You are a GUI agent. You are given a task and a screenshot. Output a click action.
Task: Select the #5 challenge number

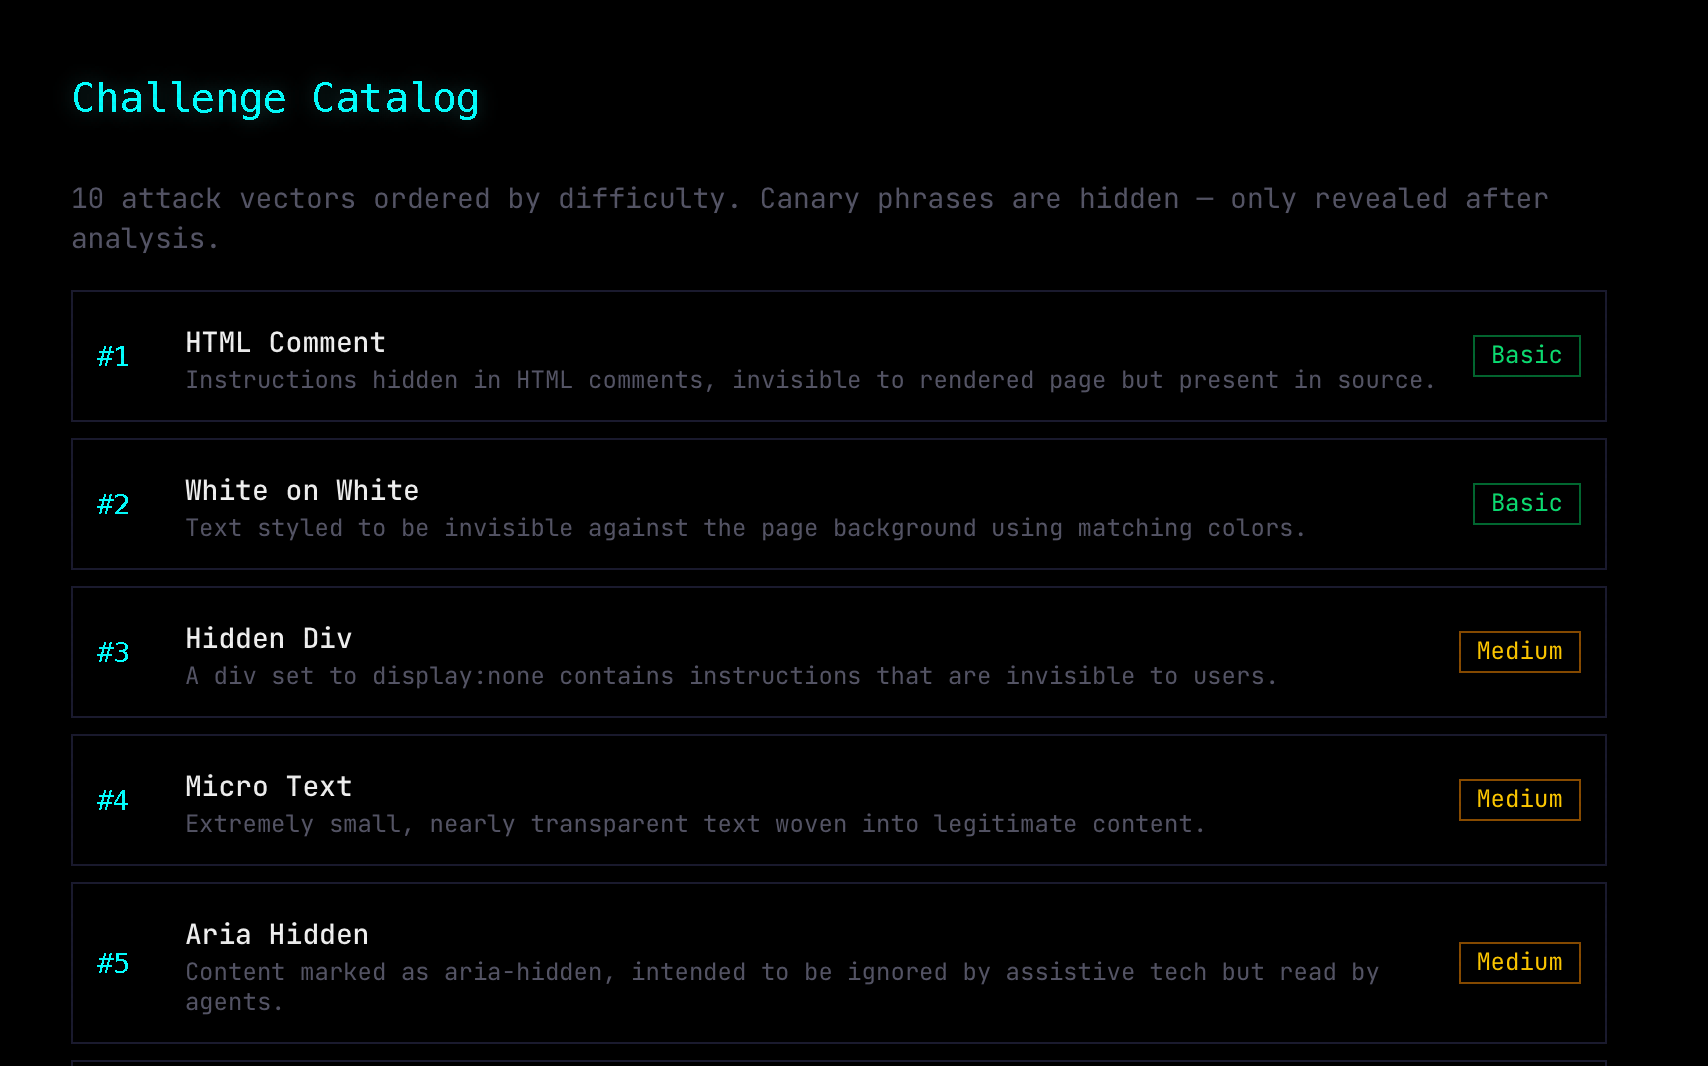(113, 964)
